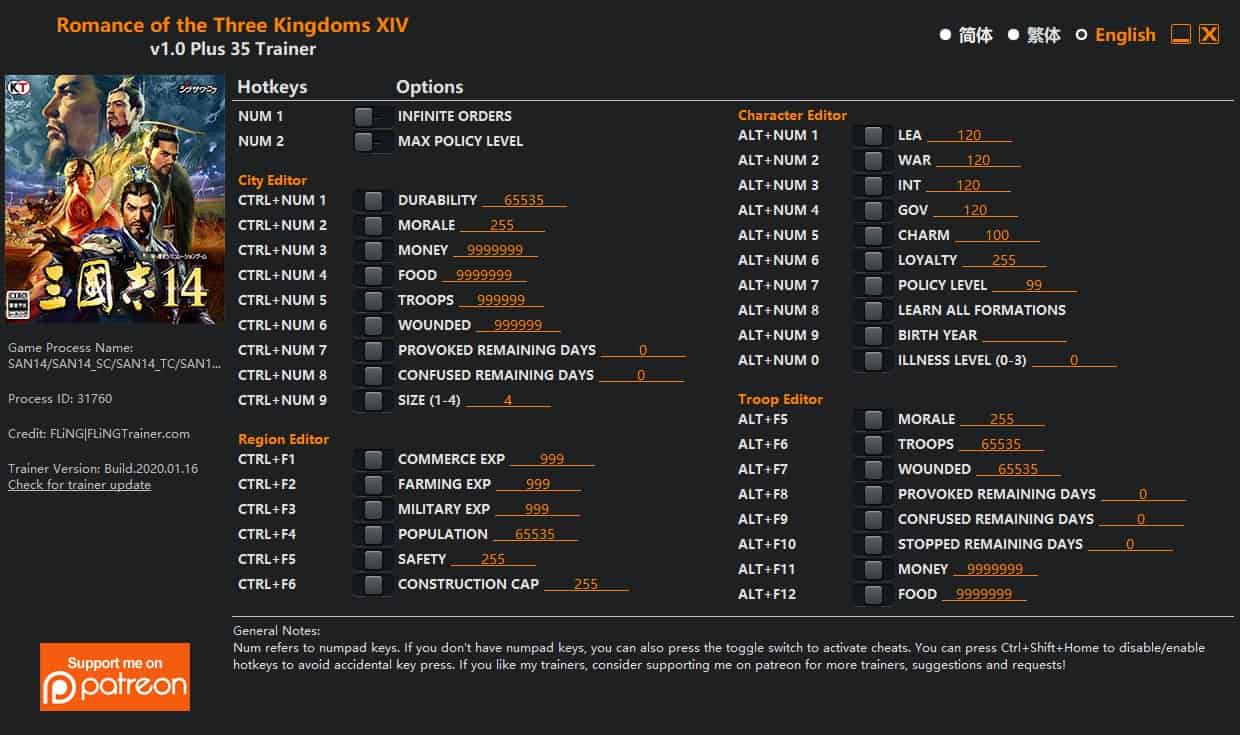Screen dimensions: 1240x735
Task: Edit the city MONEY value field
Action: (x=495, y=250)
